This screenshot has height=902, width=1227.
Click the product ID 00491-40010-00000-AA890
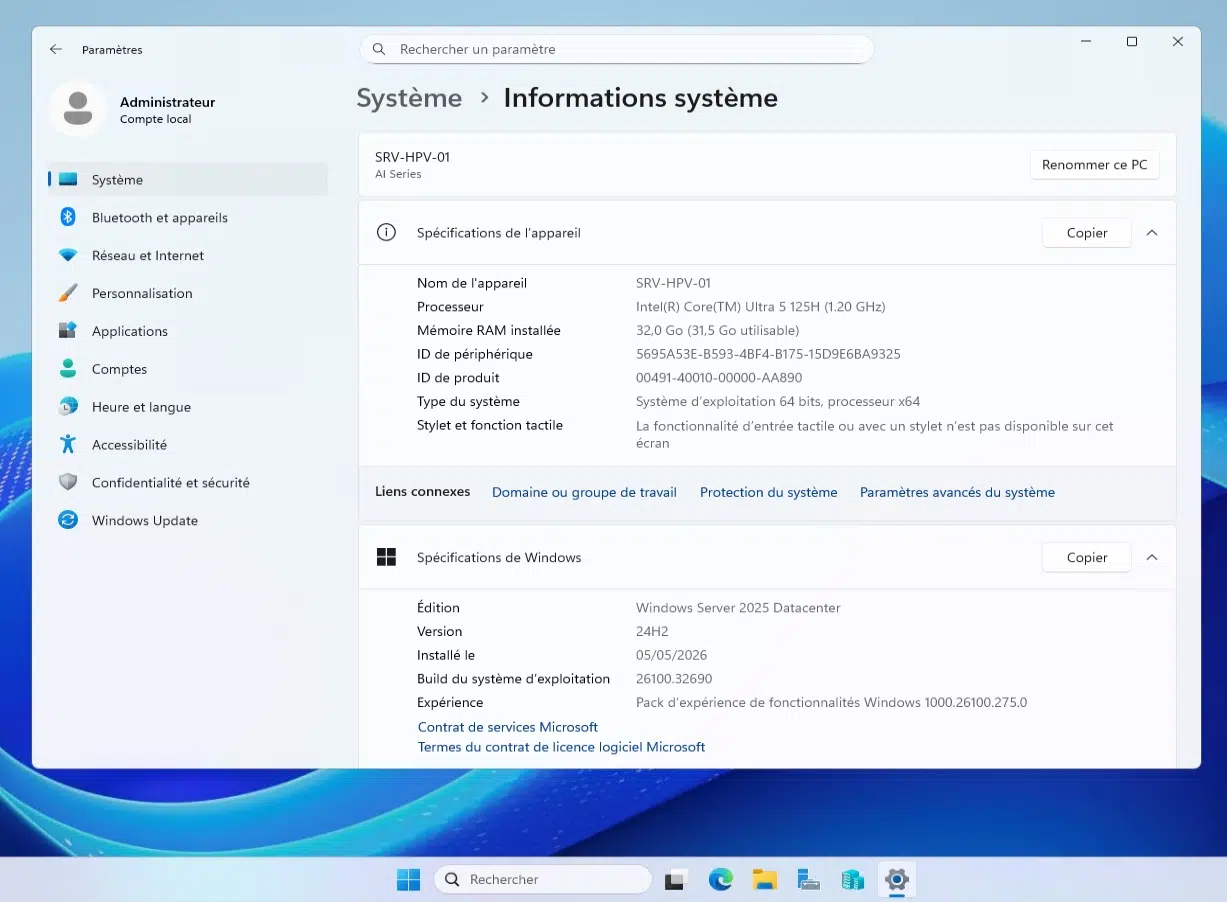point(719,378)
